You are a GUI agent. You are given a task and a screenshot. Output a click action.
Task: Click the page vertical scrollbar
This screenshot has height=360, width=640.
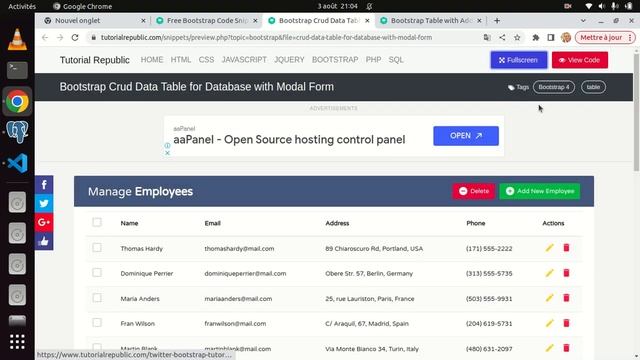pos(636,112)
